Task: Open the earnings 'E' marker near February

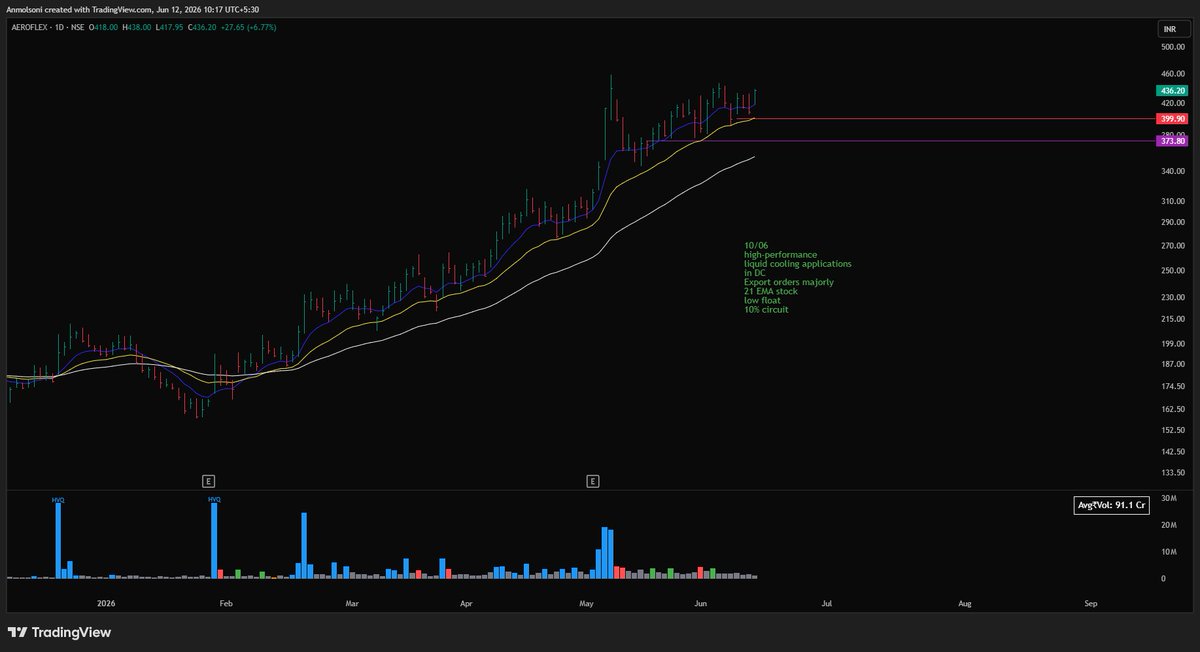Action: point(208,481)
